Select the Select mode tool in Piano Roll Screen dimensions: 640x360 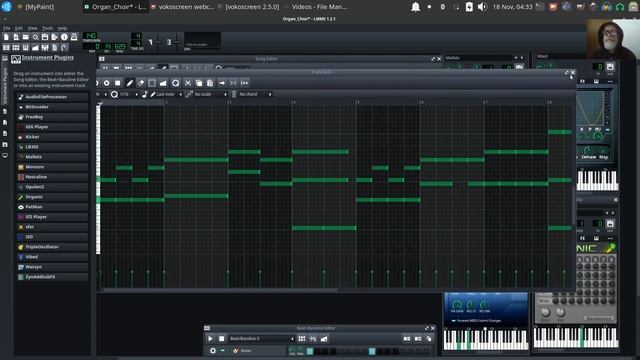pos(152,83)
